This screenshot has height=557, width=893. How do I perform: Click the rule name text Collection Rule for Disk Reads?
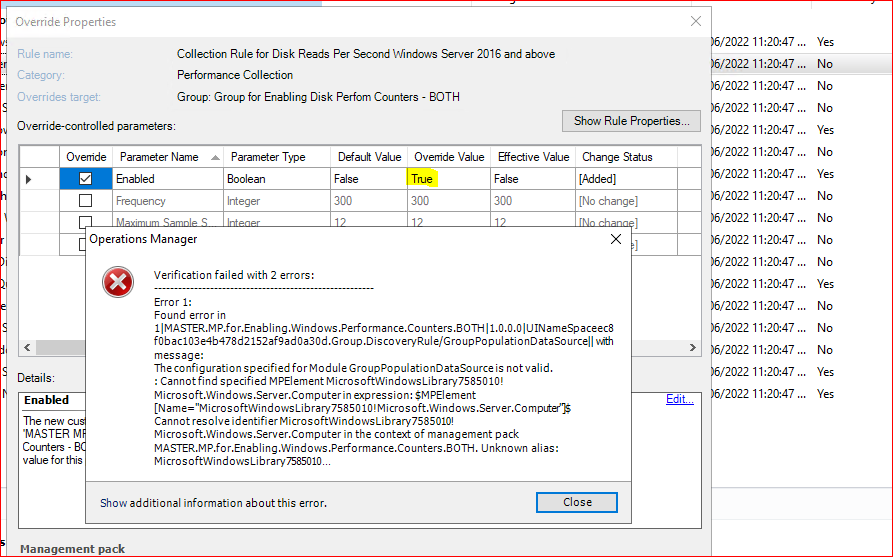tap(366, 54)
